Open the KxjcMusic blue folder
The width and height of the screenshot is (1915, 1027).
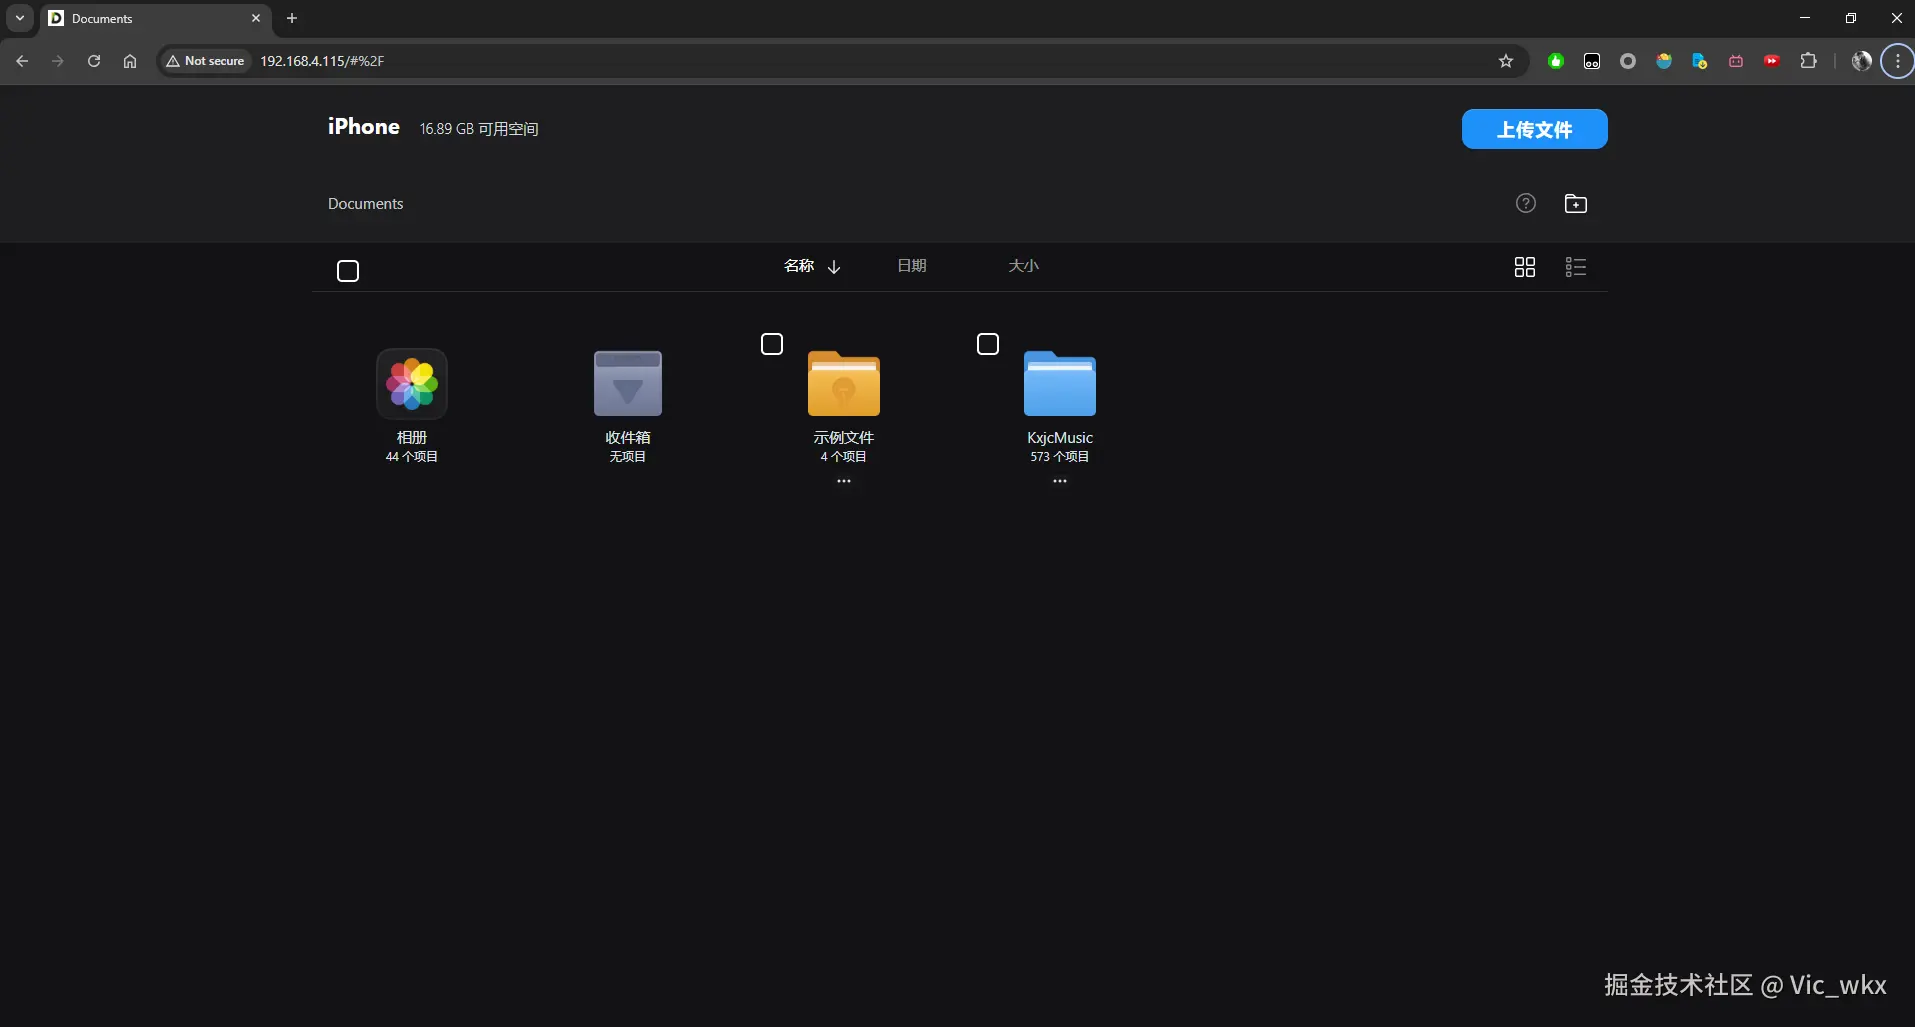tap(1060, 383)
